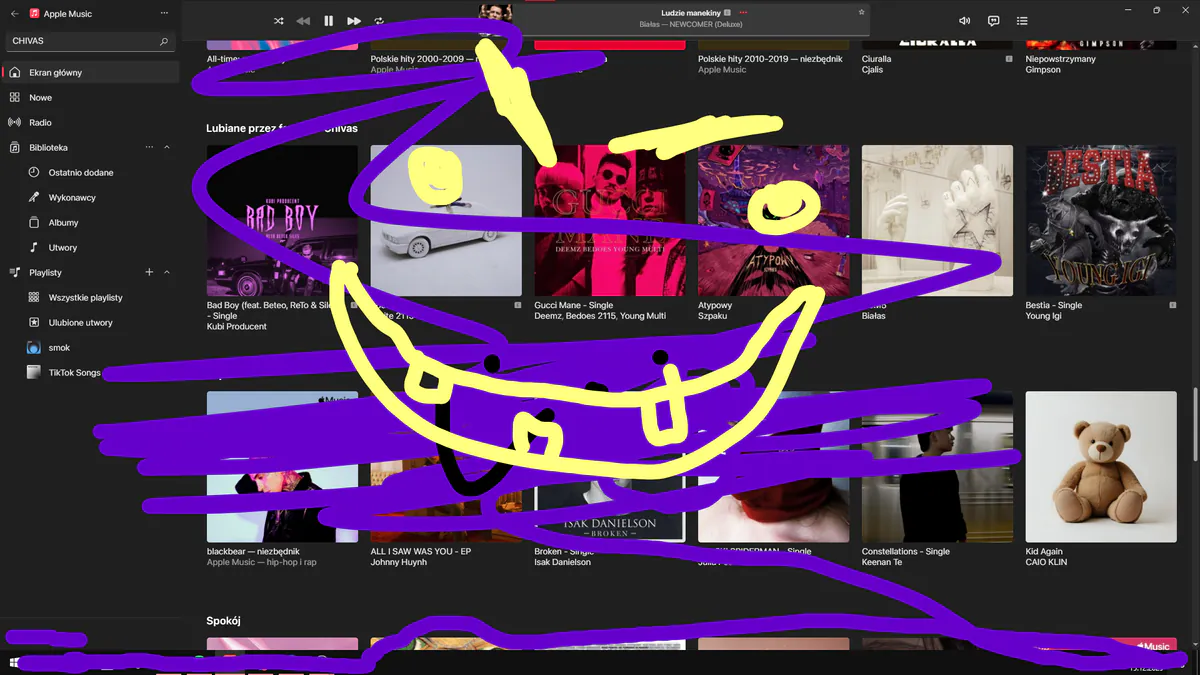Click the Keenan Te artist link
The height and width of the screenshot is (675, 1200).
point(881,562)
